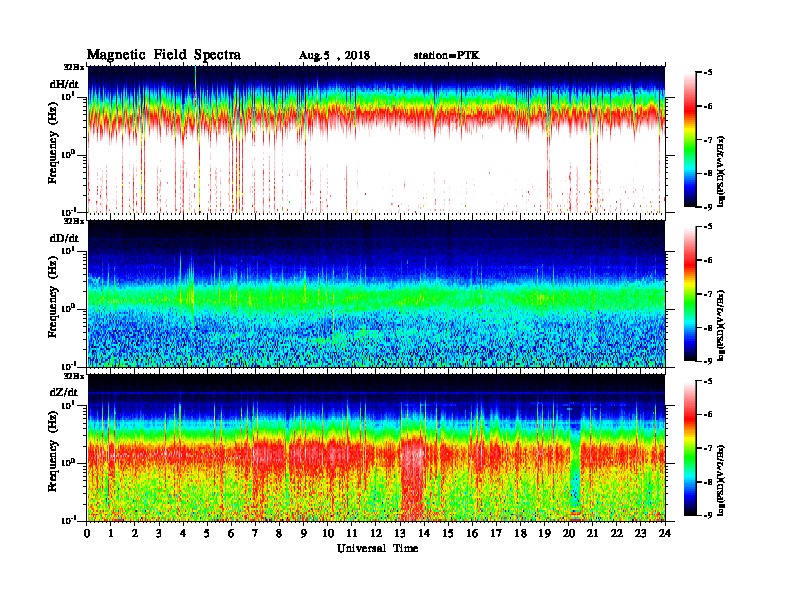This screenshot has height=612, width=792.
Task: Click hour 5 on the time axis
Action: (x=207, y=534)
